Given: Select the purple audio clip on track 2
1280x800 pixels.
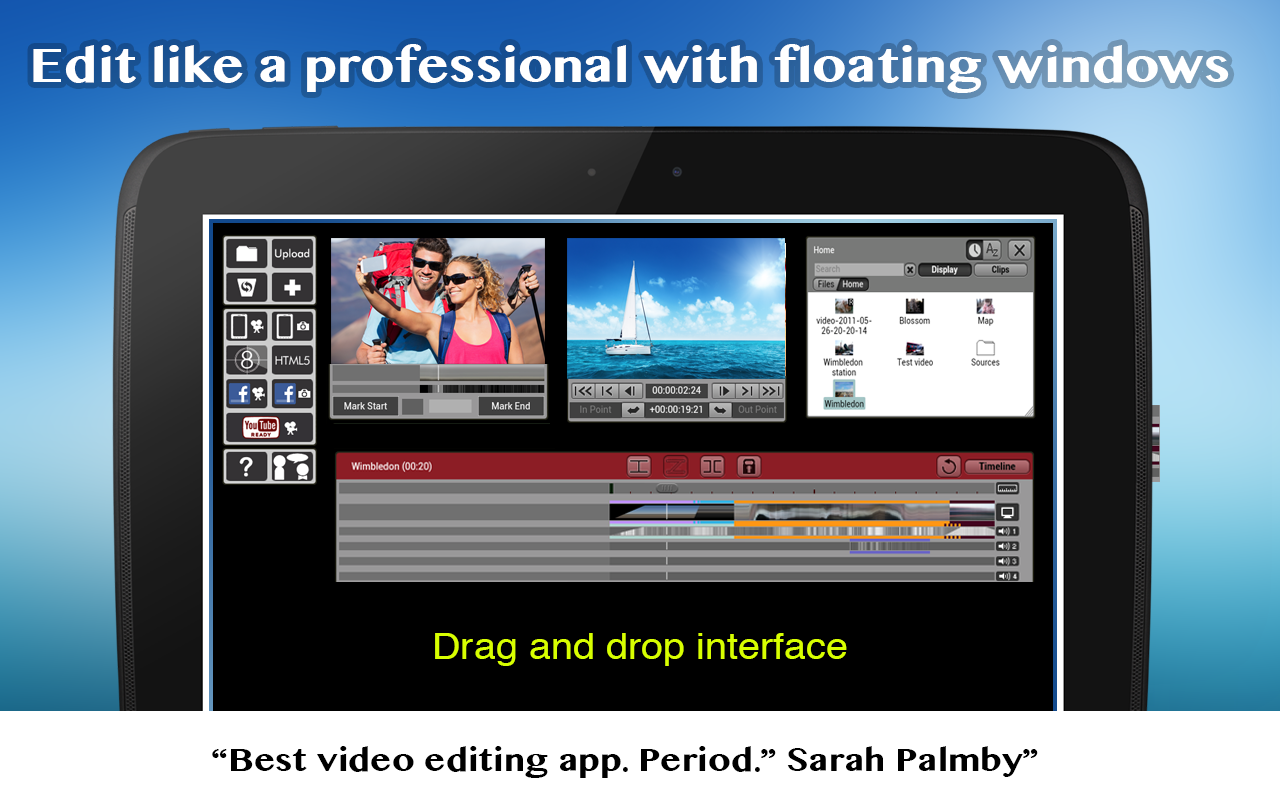Looking at the screenshot, I should tap(889, 547).
